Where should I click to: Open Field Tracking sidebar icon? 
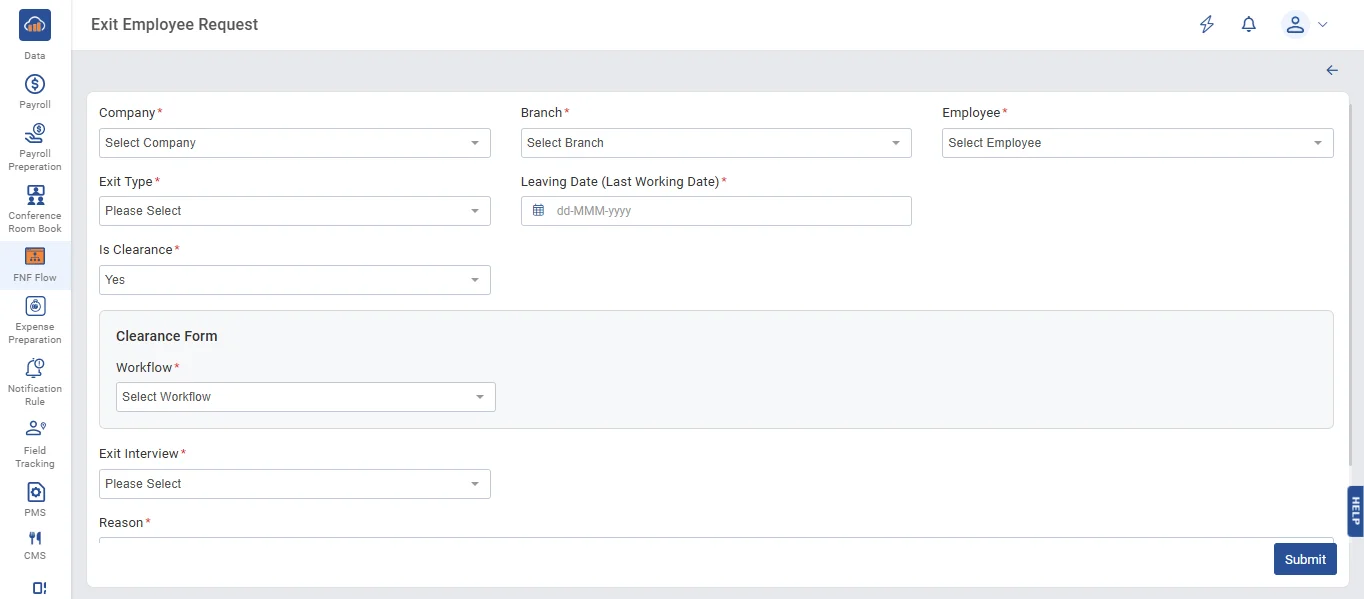[x=35, y=429]
